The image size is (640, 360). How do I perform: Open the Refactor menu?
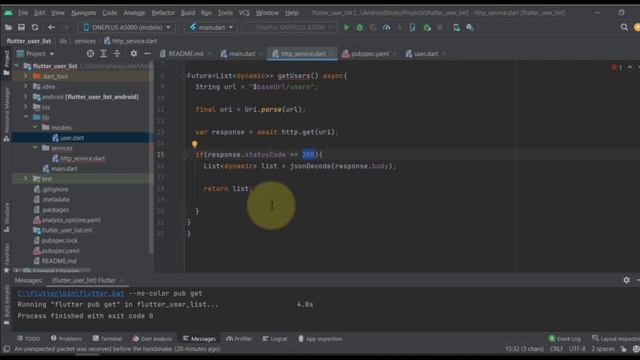point(163,13)
